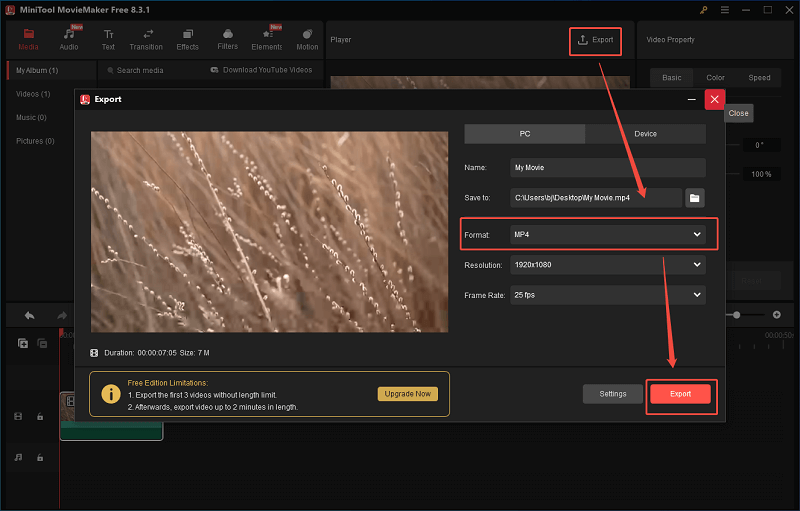800x511 pixels.
Task: Expand the Format MP4 dropdown
Action: tap(607, 234)
